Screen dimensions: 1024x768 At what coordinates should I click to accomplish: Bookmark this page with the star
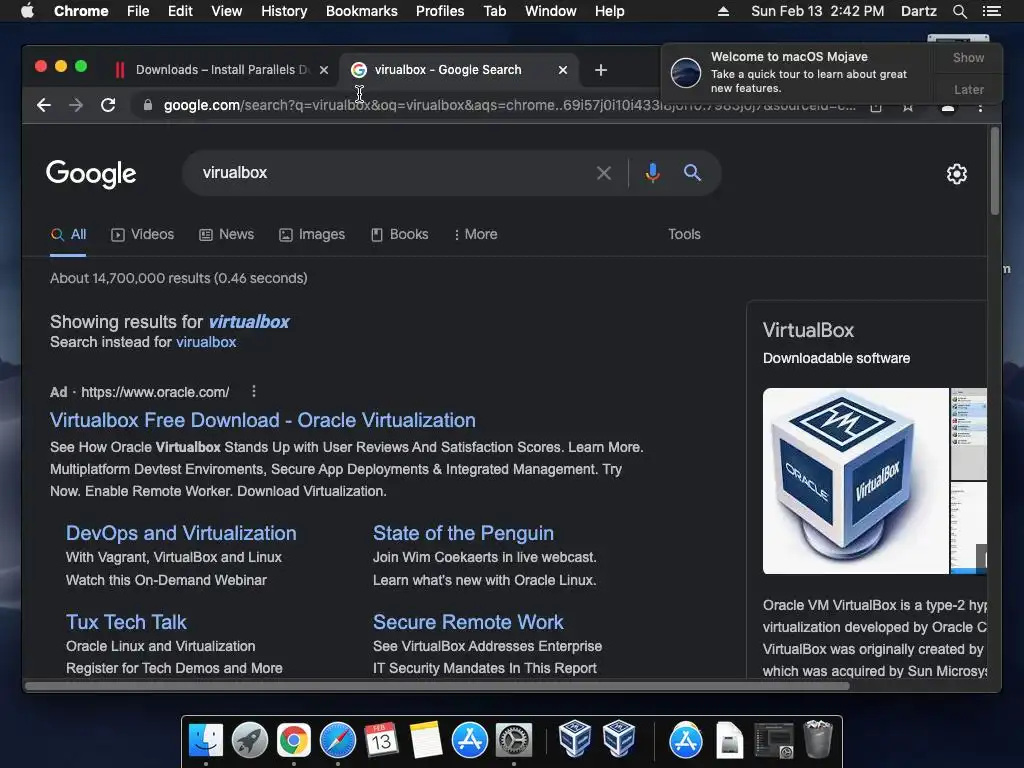(x=908, y=107)
